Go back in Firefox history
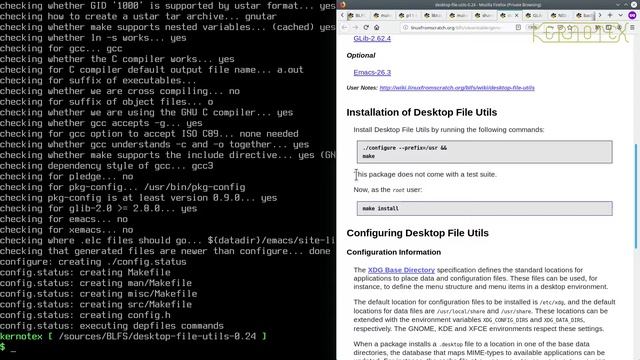Screen dimensions: 640x360 (344, 27)
